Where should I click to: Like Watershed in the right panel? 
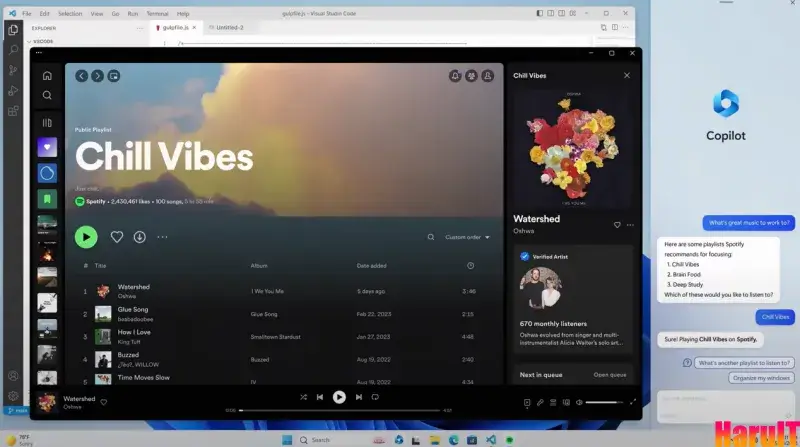[617, 225]
